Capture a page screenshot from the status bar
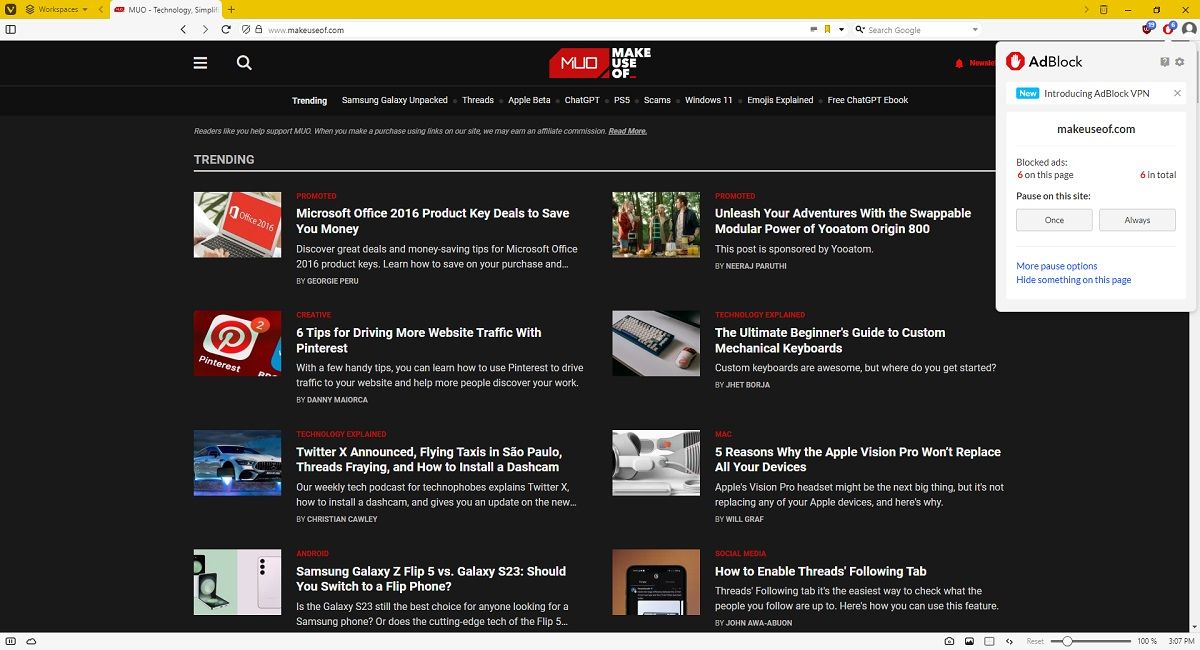Image resolution: width=1200 pixels, height=650 pixels. [949, 641]
